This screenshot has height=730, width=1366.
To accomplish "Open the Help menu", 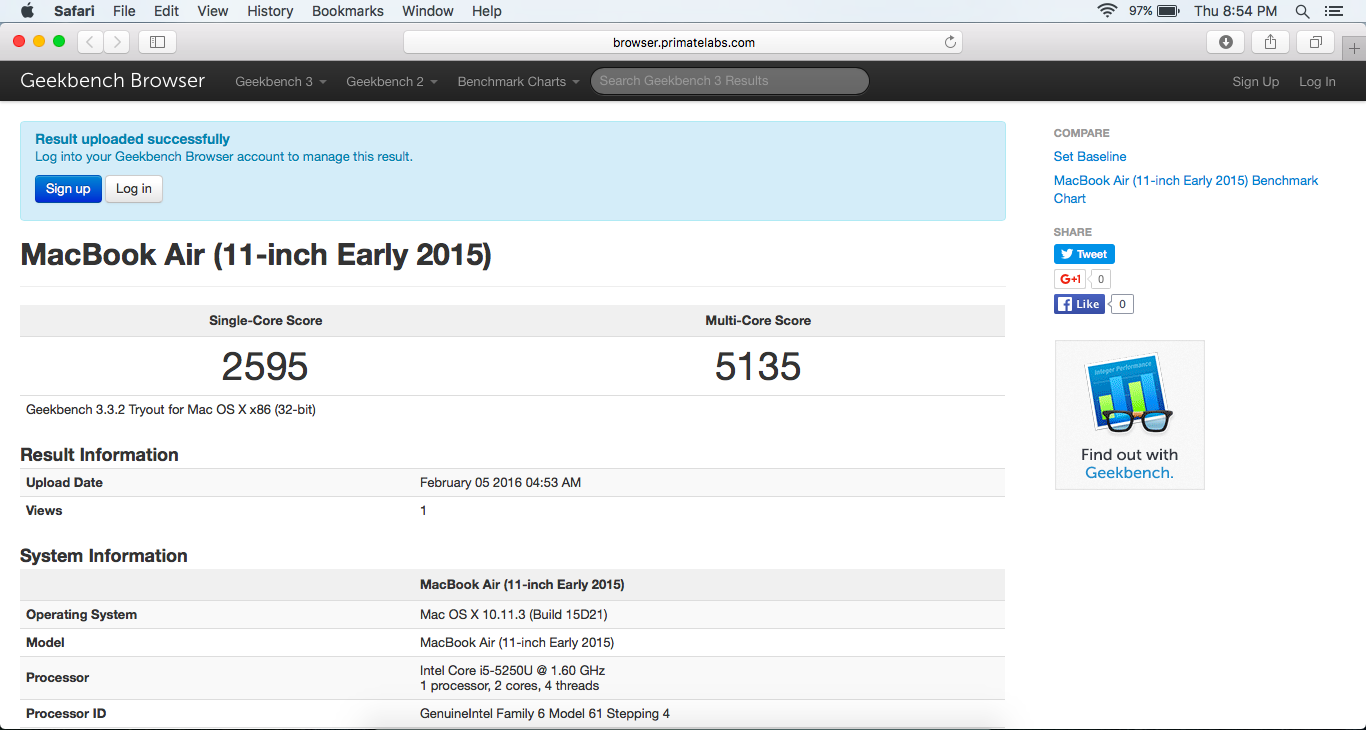I will point(487,11).
